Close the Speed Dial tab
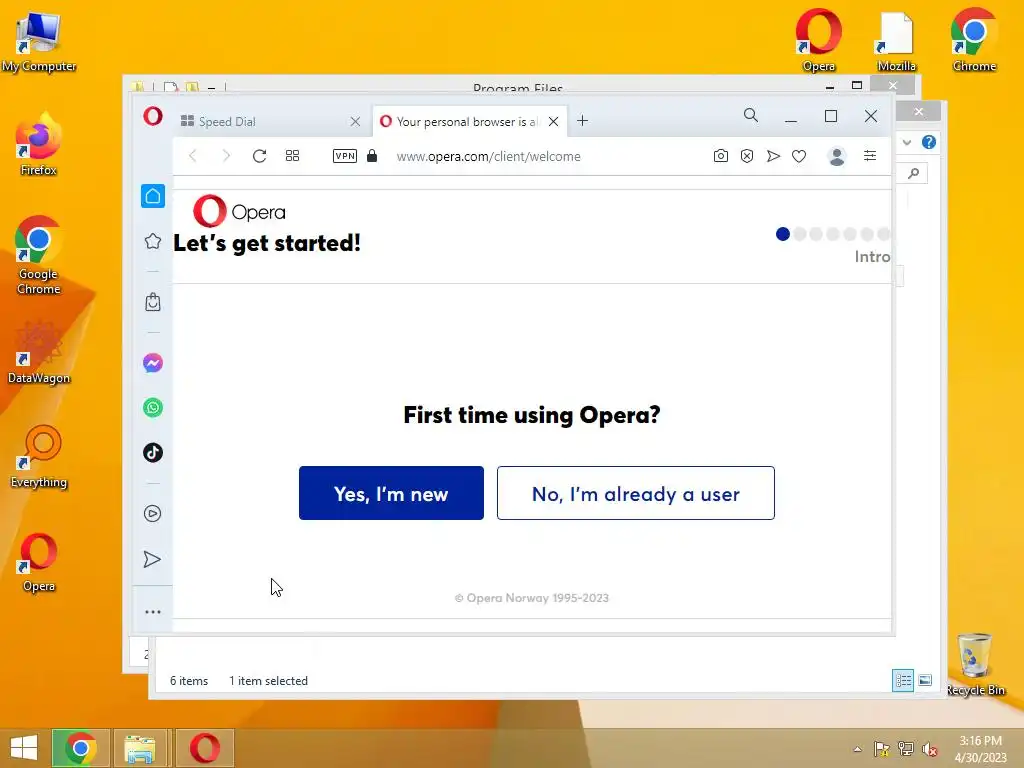The height and width of the screenshot is (768, 1024). 355,121
